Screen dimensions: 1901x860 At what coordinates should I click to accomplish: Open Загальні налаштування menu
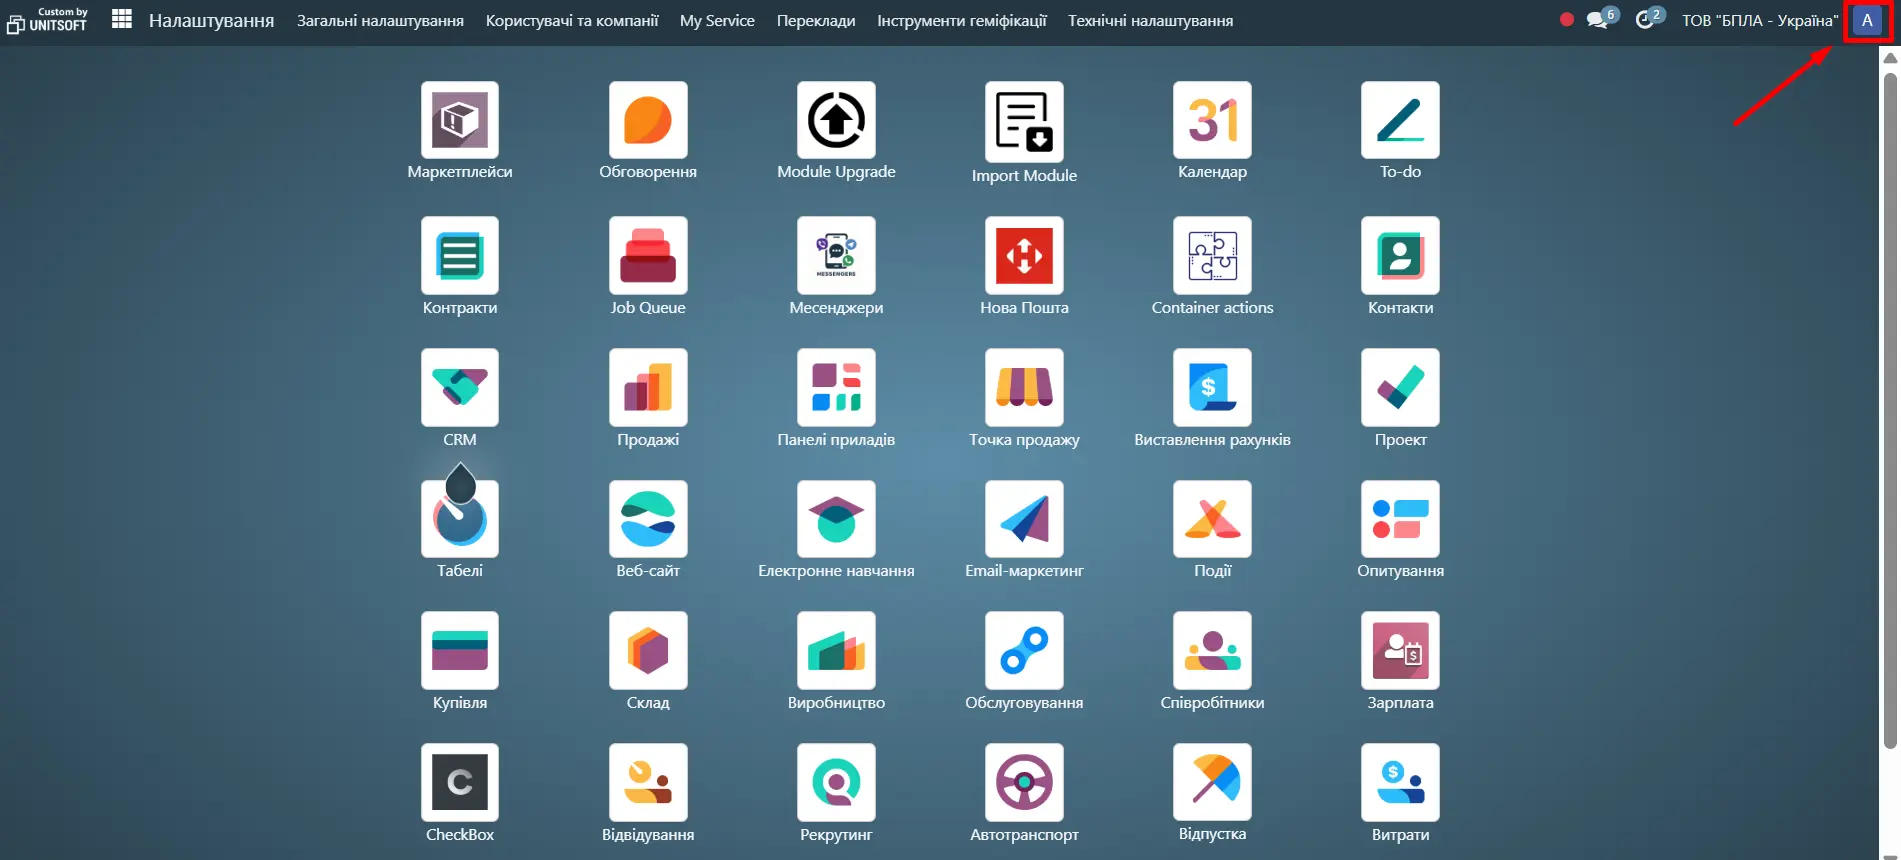click(380, 20)
